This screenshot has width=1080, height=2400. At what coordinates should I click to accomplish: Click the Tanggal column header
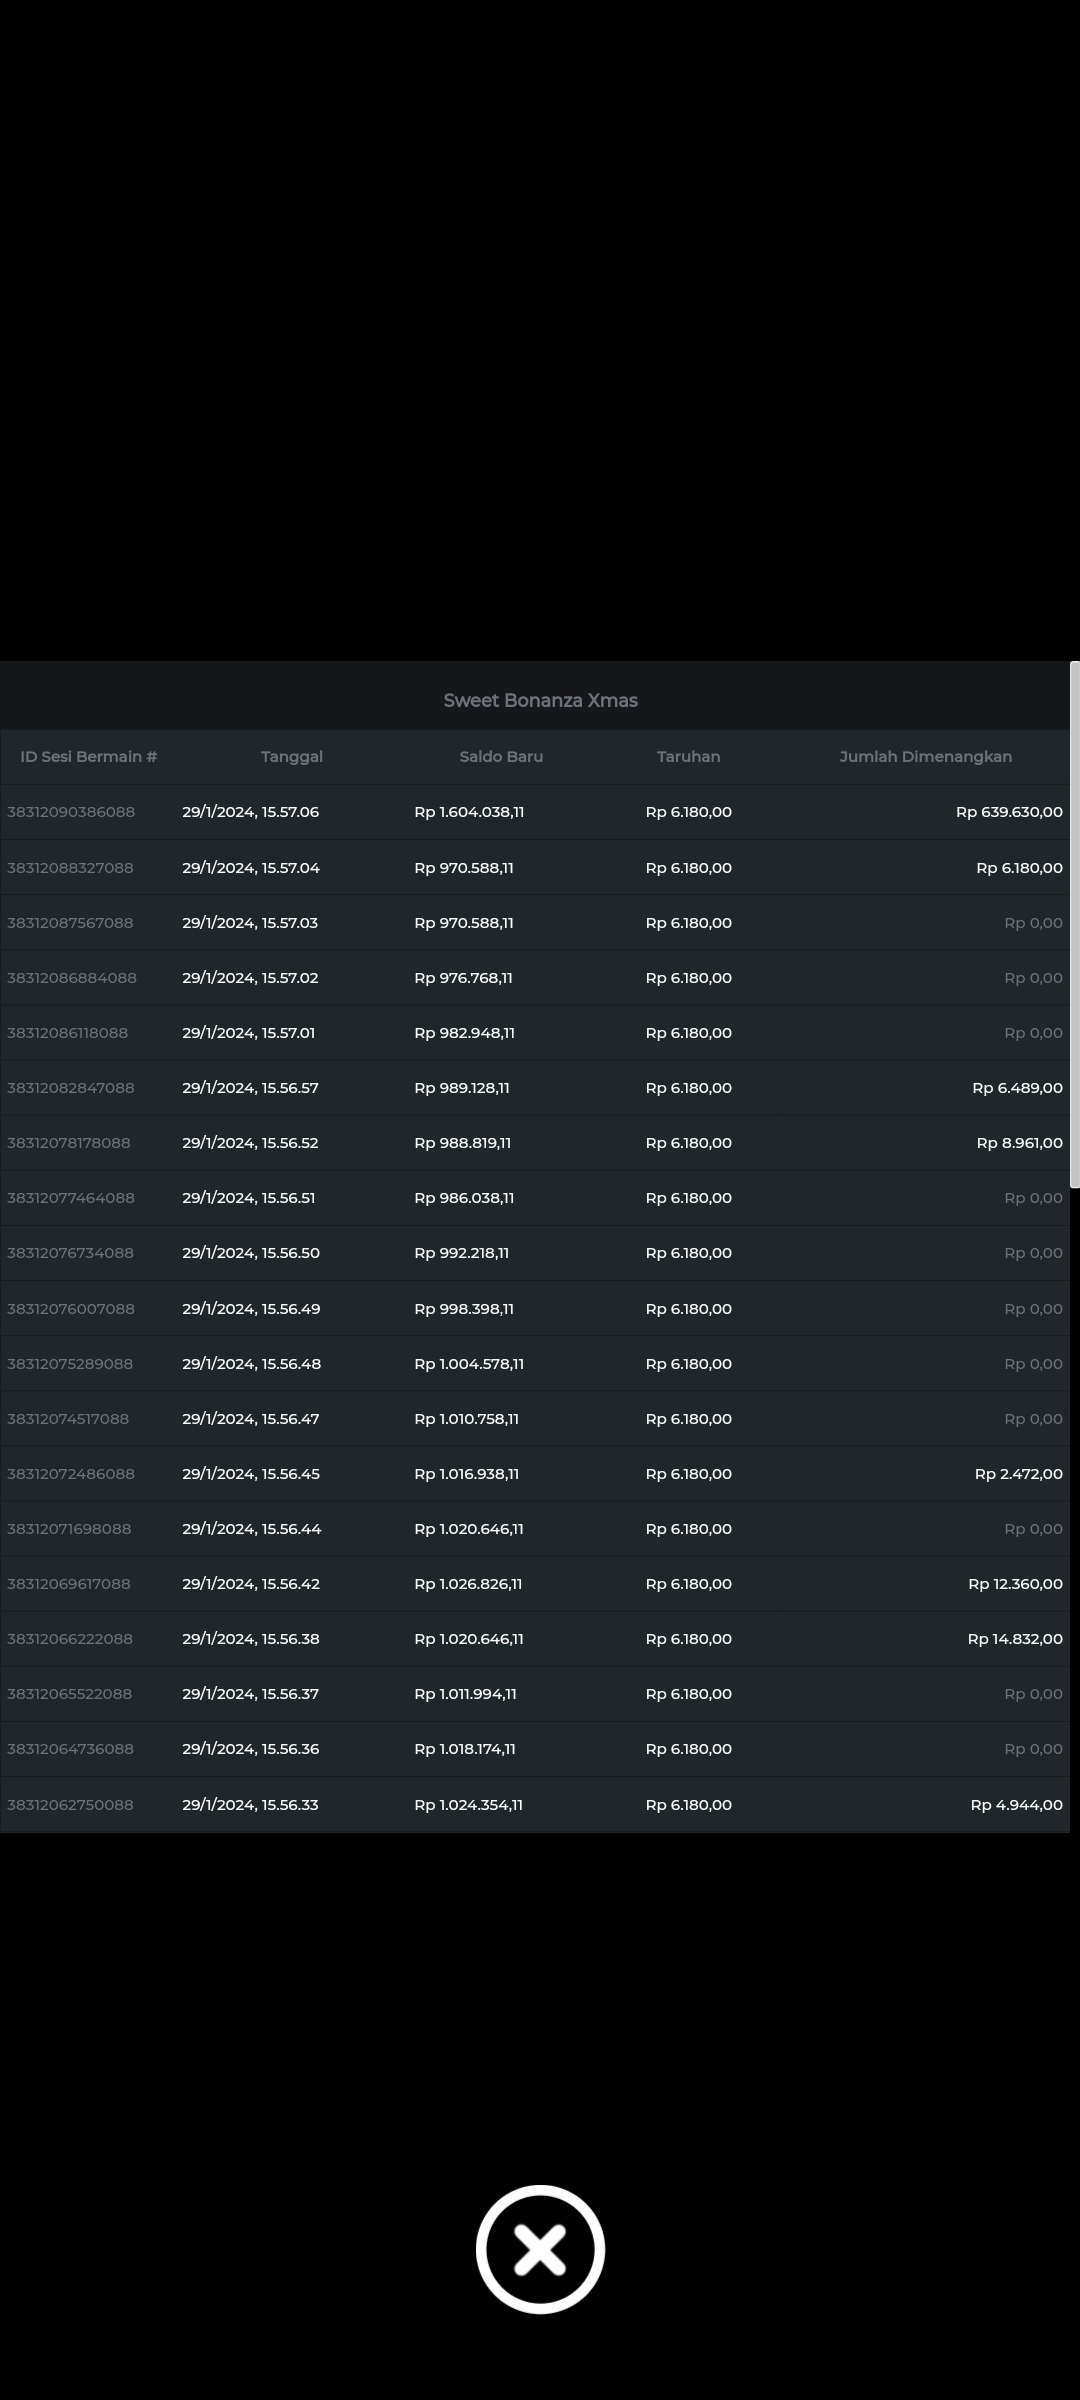click(292, 757)
